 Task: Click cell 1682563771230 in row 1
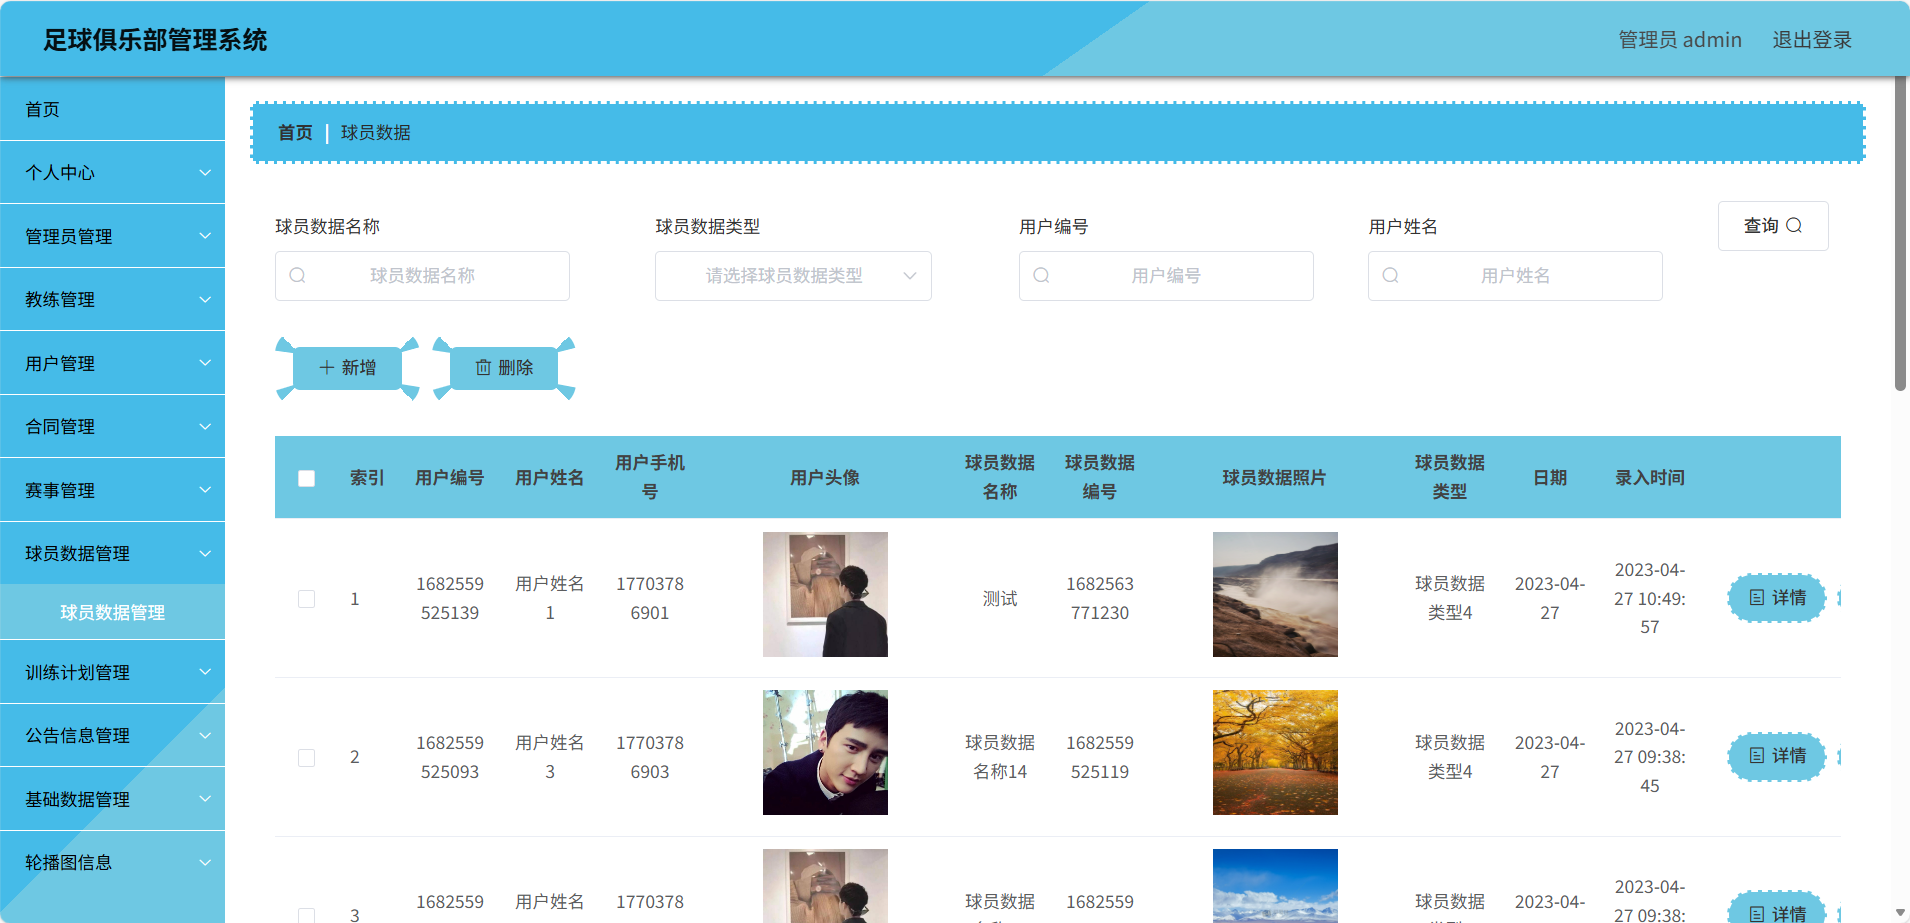pos(1100,598)
